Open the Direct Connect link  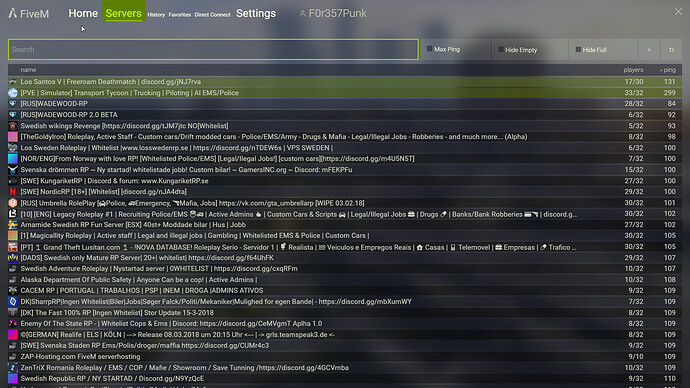pos(213,15)
